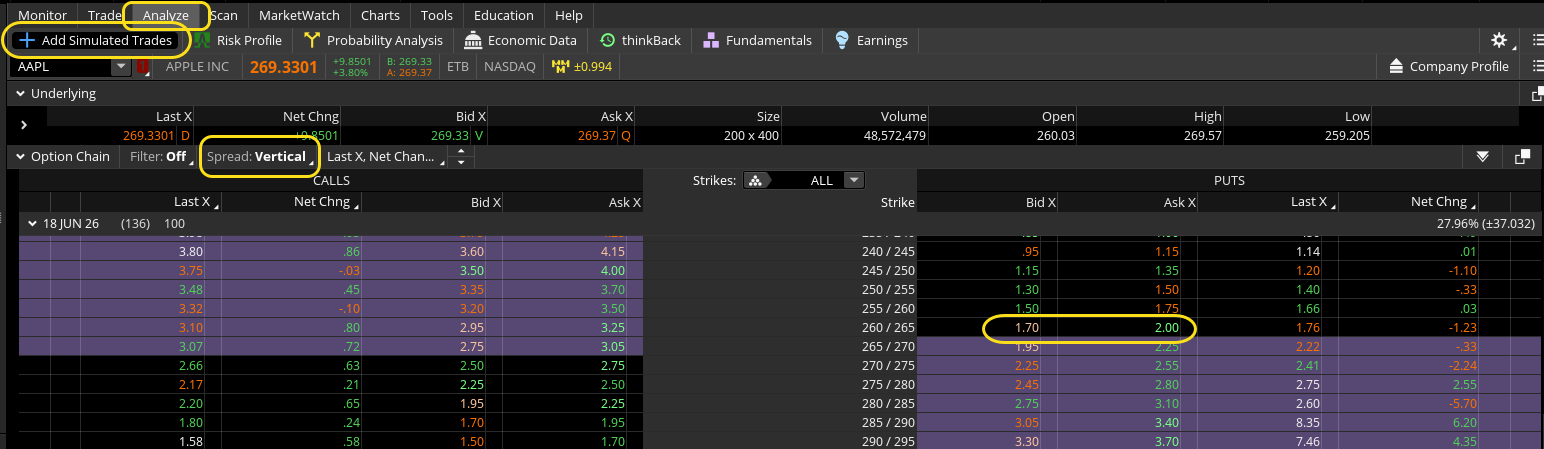Click the strikes pyramid icon
Screen dimensions: 1544x449
point(756,181)
